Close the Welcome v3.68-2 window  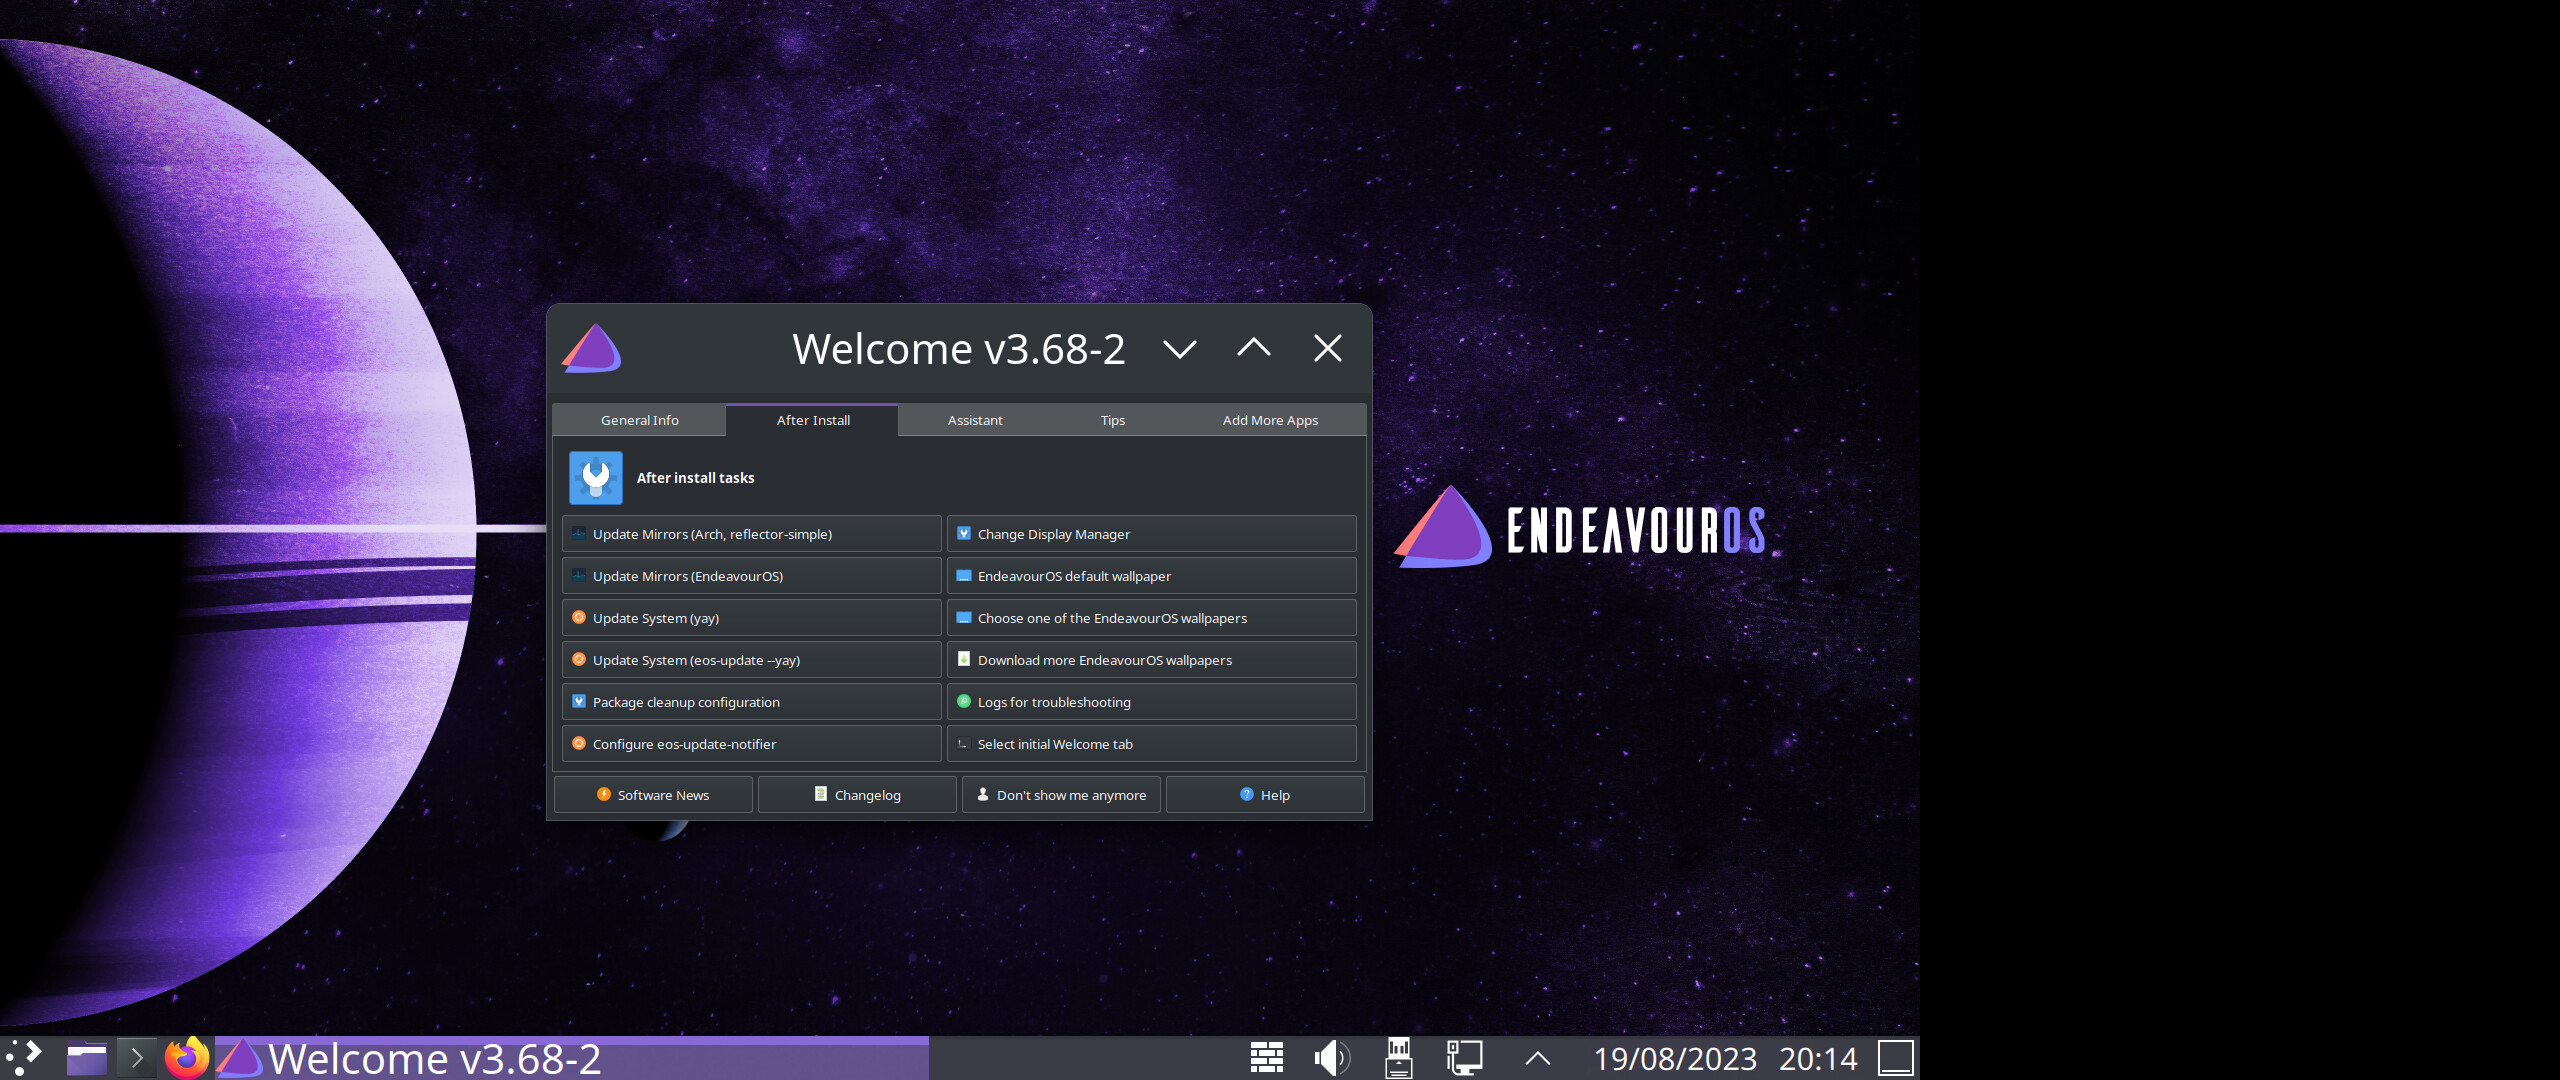[1328, 348]
